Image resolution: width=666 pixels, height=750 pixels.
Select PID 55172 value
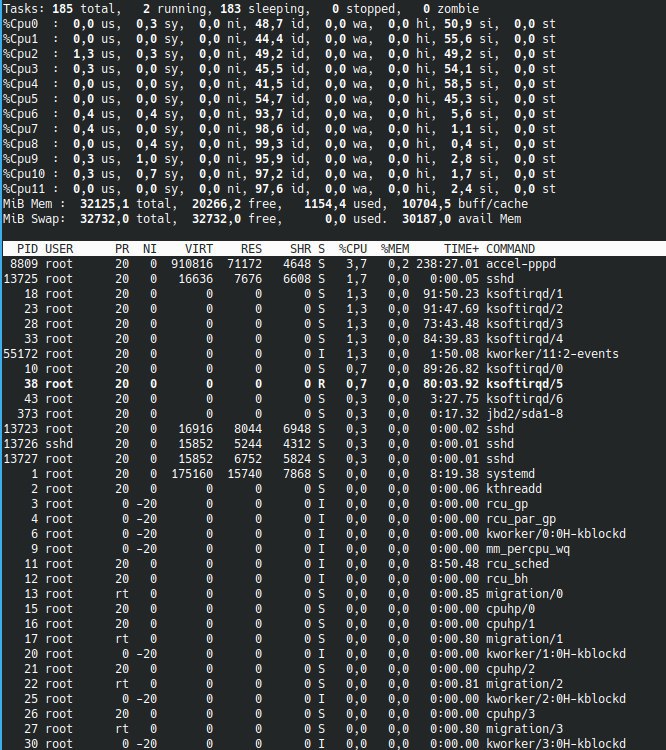(21, 353)
